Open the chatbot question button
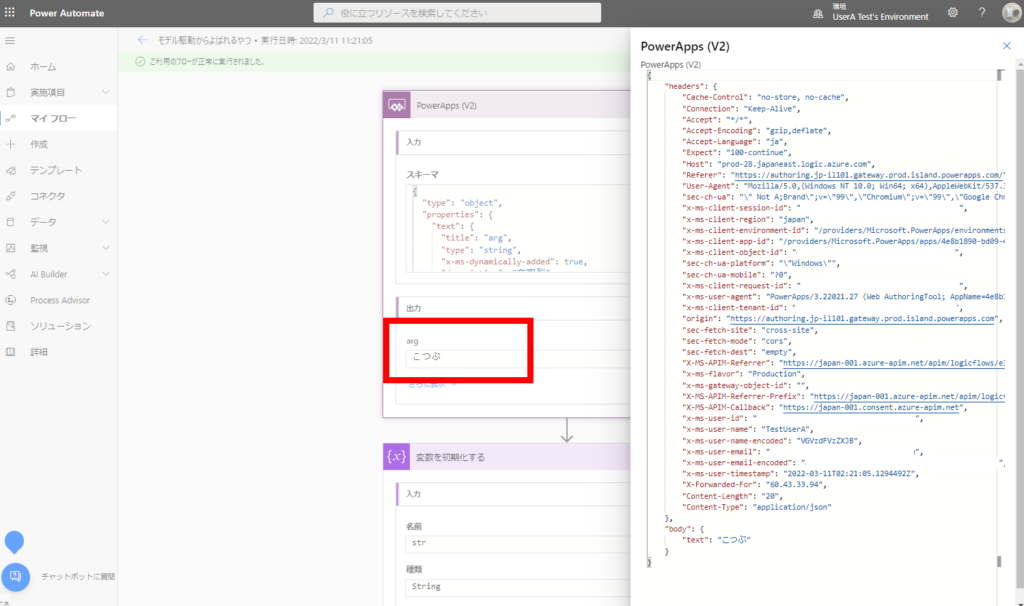Image resolution: width=1024 pixels, height=606 pixels. [16, 577]
